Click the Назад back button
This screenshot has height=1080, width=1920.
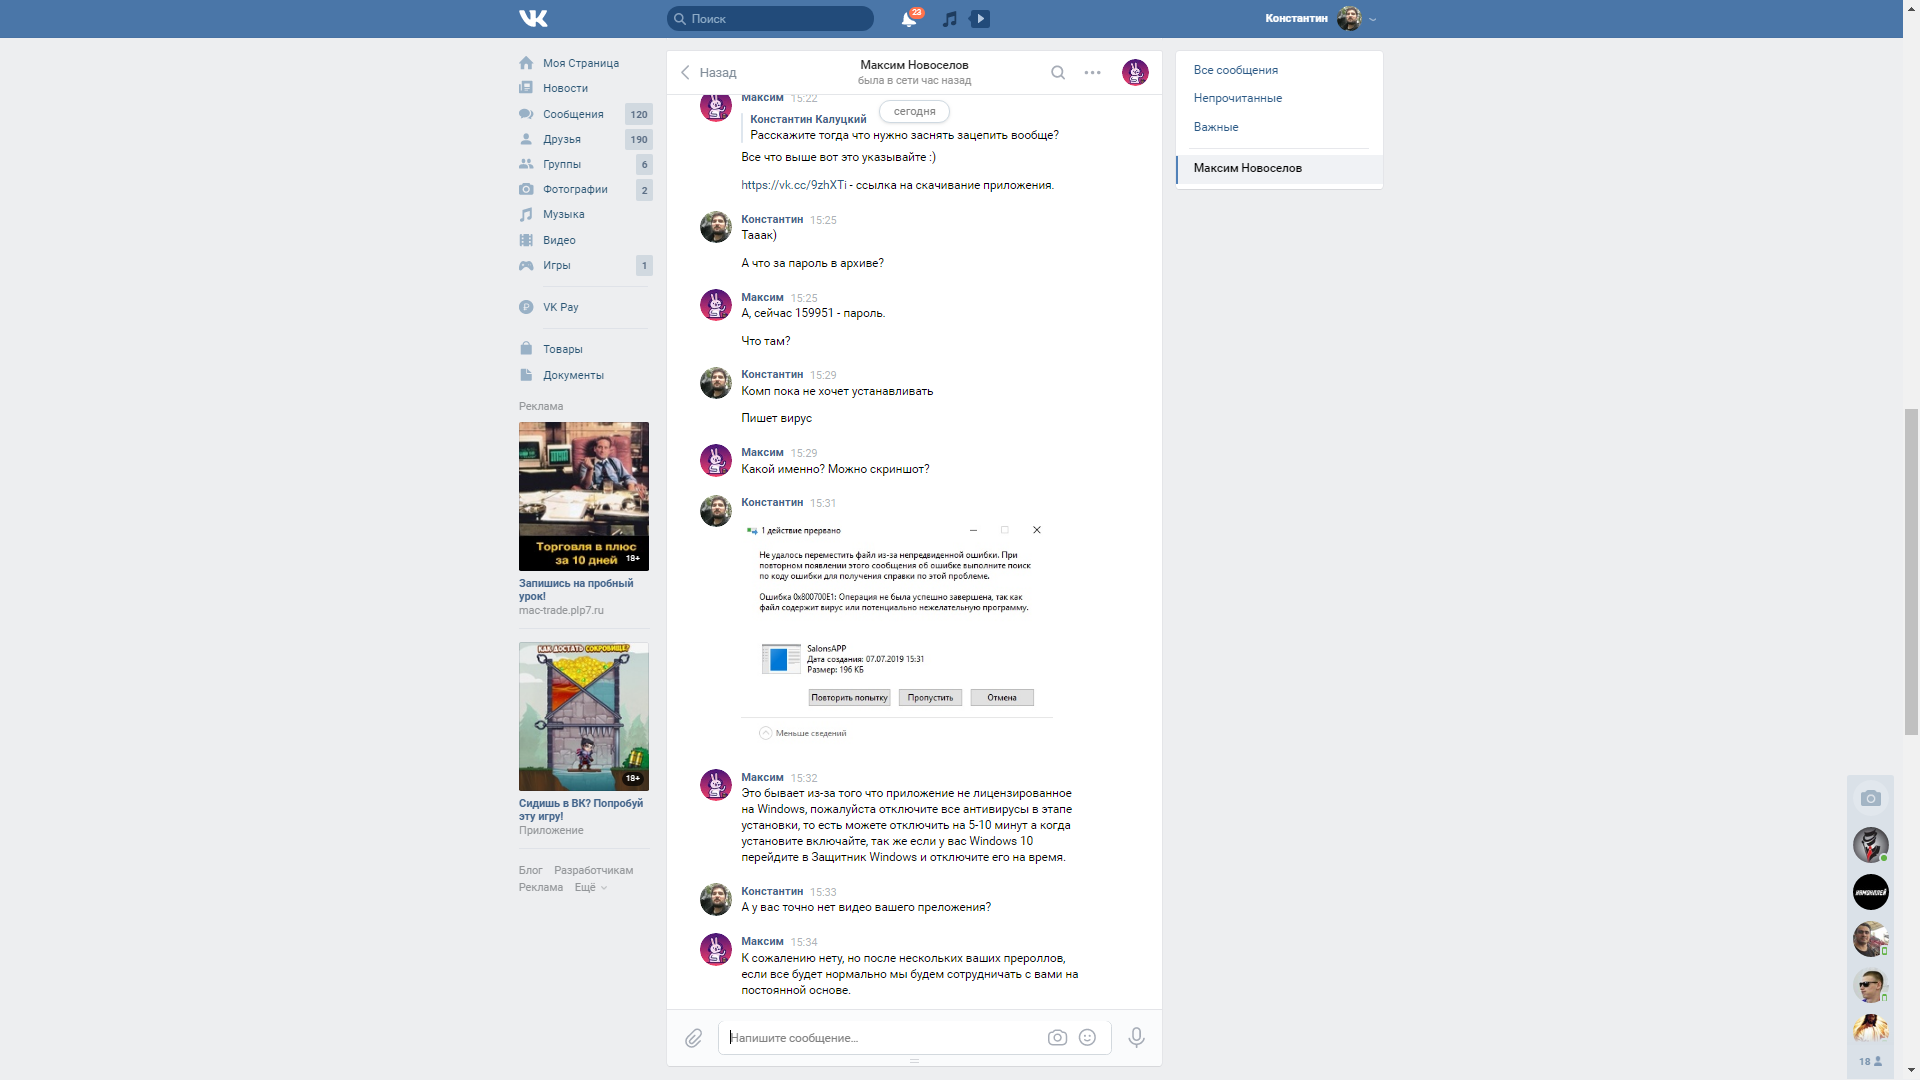709,72
